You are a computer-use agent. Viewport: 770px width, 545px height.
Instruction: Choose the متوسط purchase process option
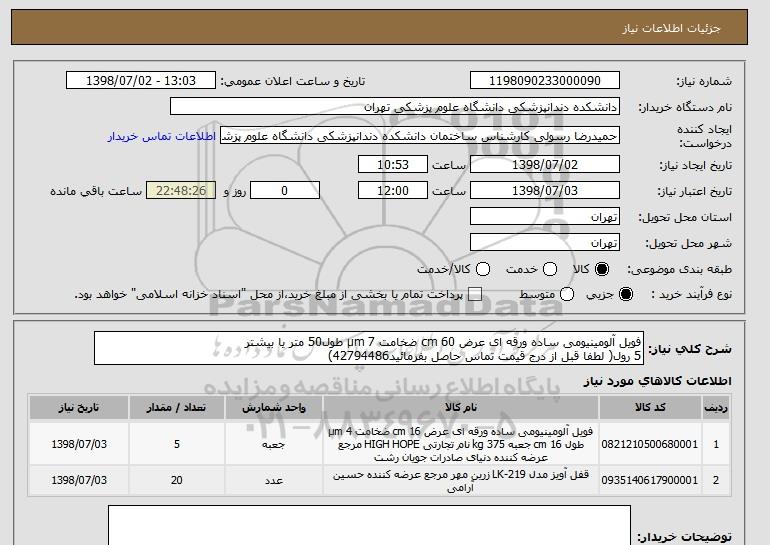click(x=567, y=294)
